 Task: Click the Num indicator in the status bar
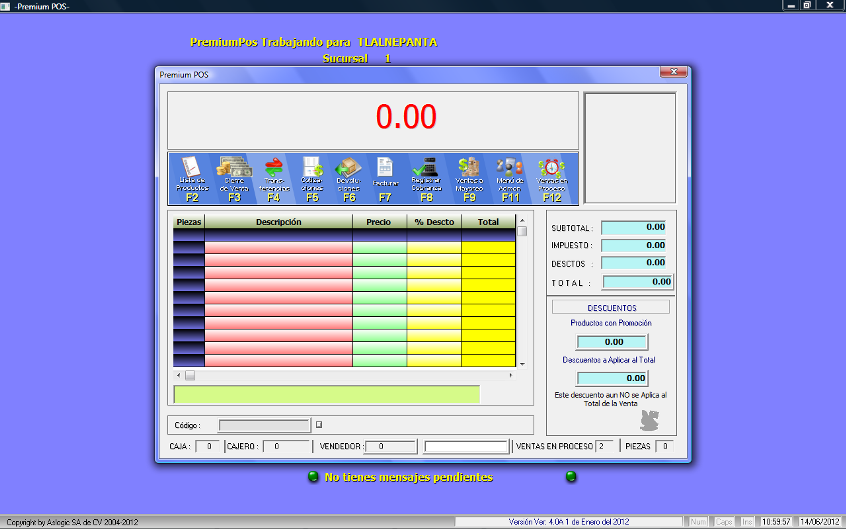(698, 522)
